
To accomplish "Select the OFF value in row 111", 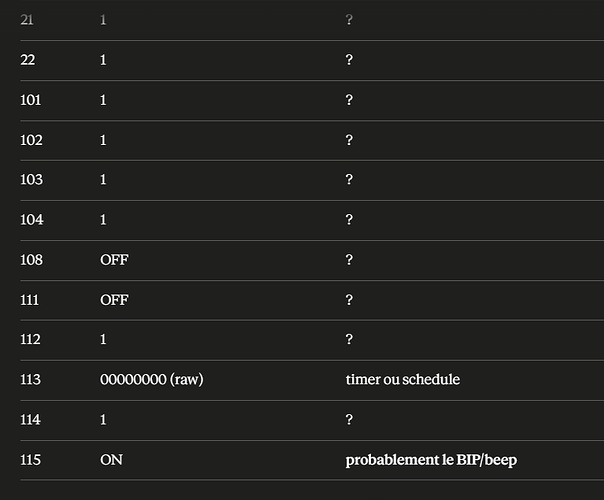I will [x=114, y=300].
